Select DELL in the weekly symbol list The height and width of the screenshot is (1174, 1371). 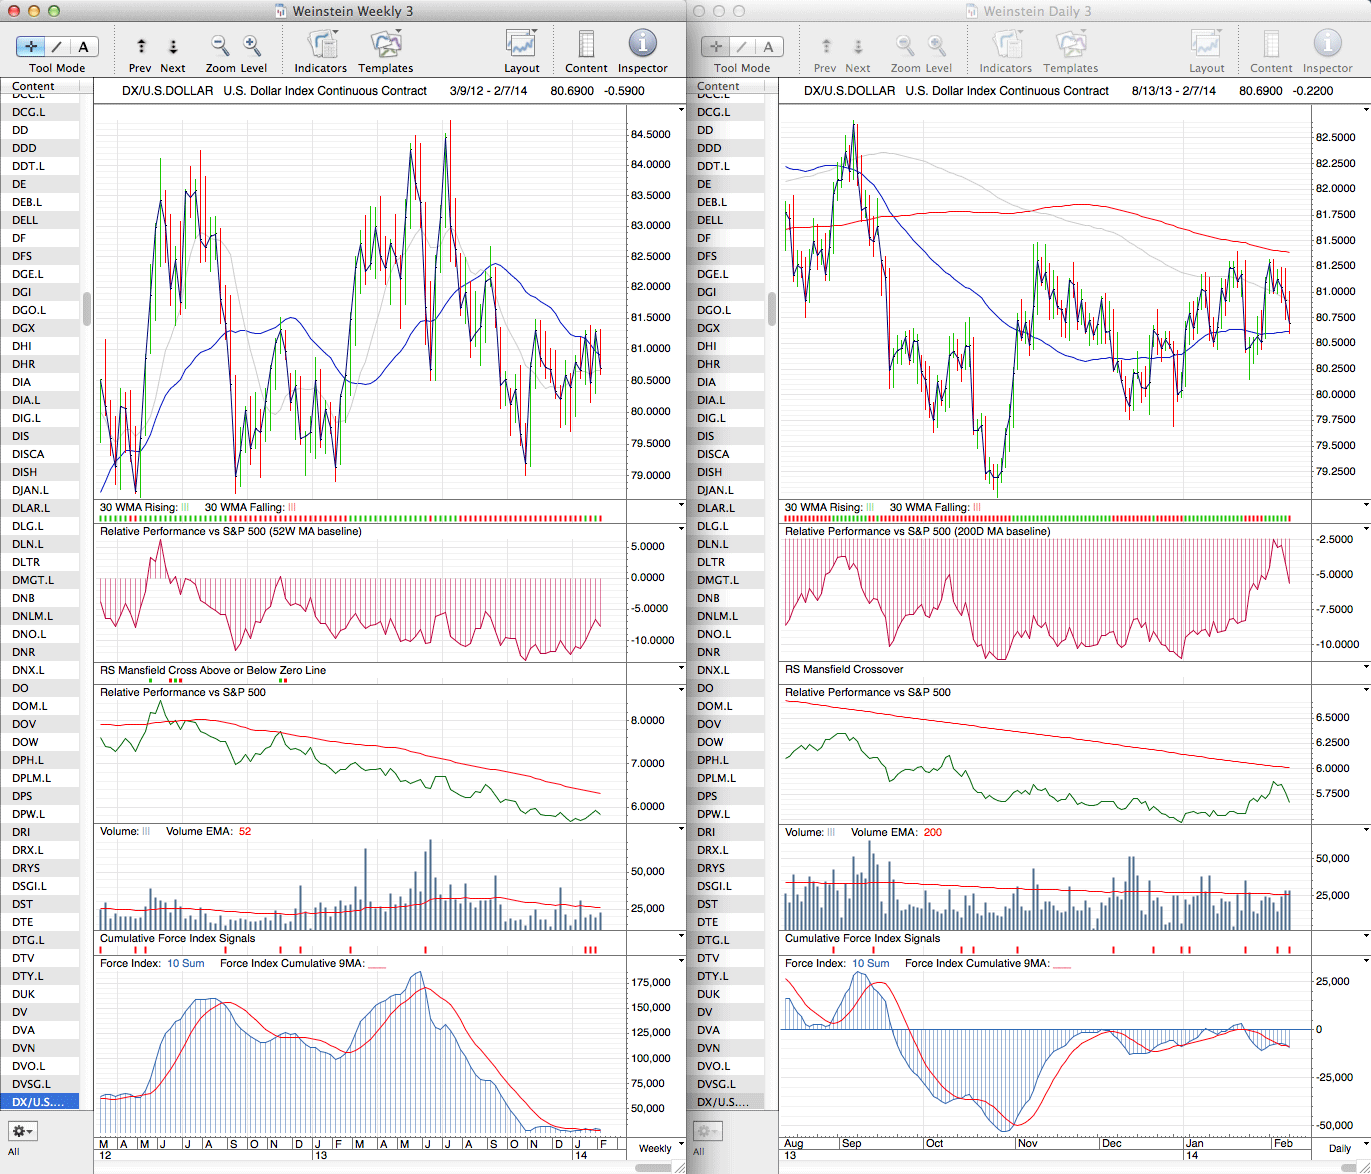(25, 220)
